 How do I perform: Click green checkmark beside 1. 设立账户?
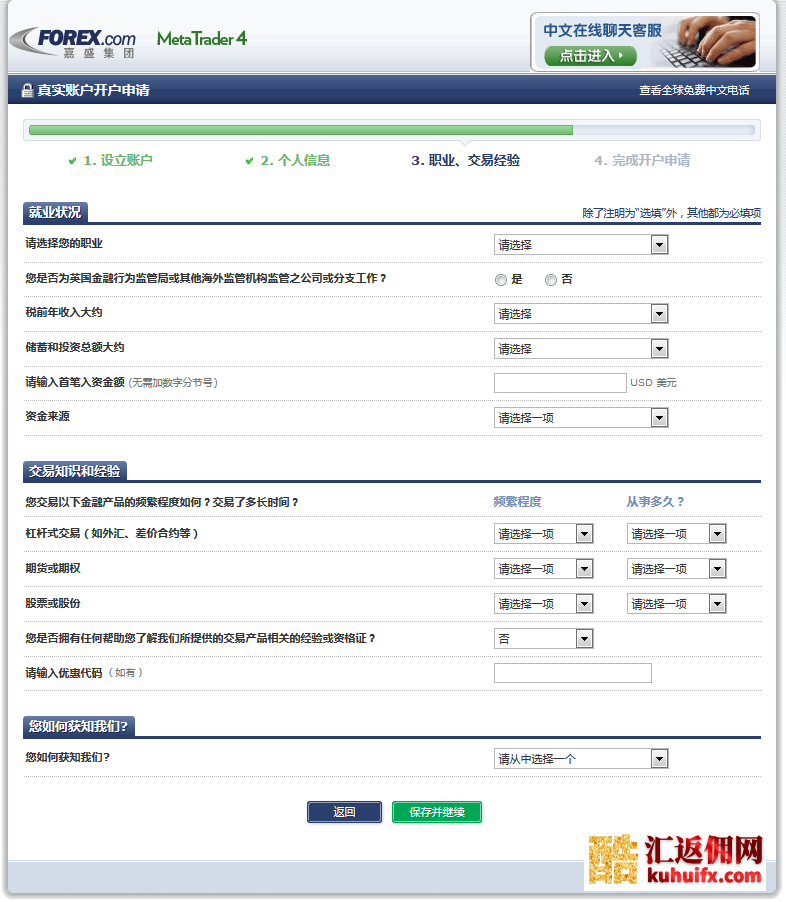(72, 160)
